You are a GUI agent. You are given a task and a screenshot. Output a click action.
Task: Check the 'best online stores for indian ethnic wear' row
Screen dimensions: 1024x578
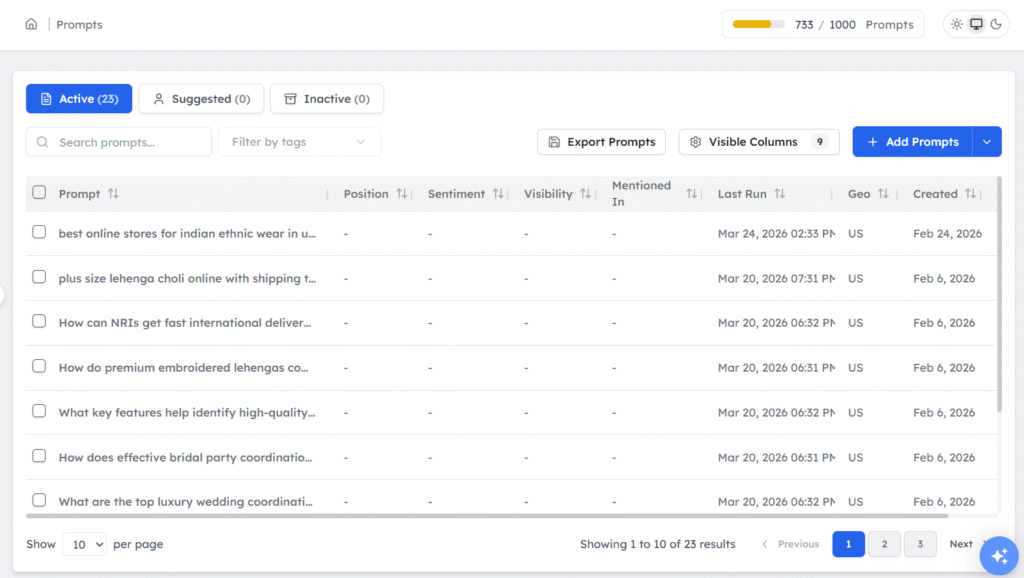(x=39, y=232)
